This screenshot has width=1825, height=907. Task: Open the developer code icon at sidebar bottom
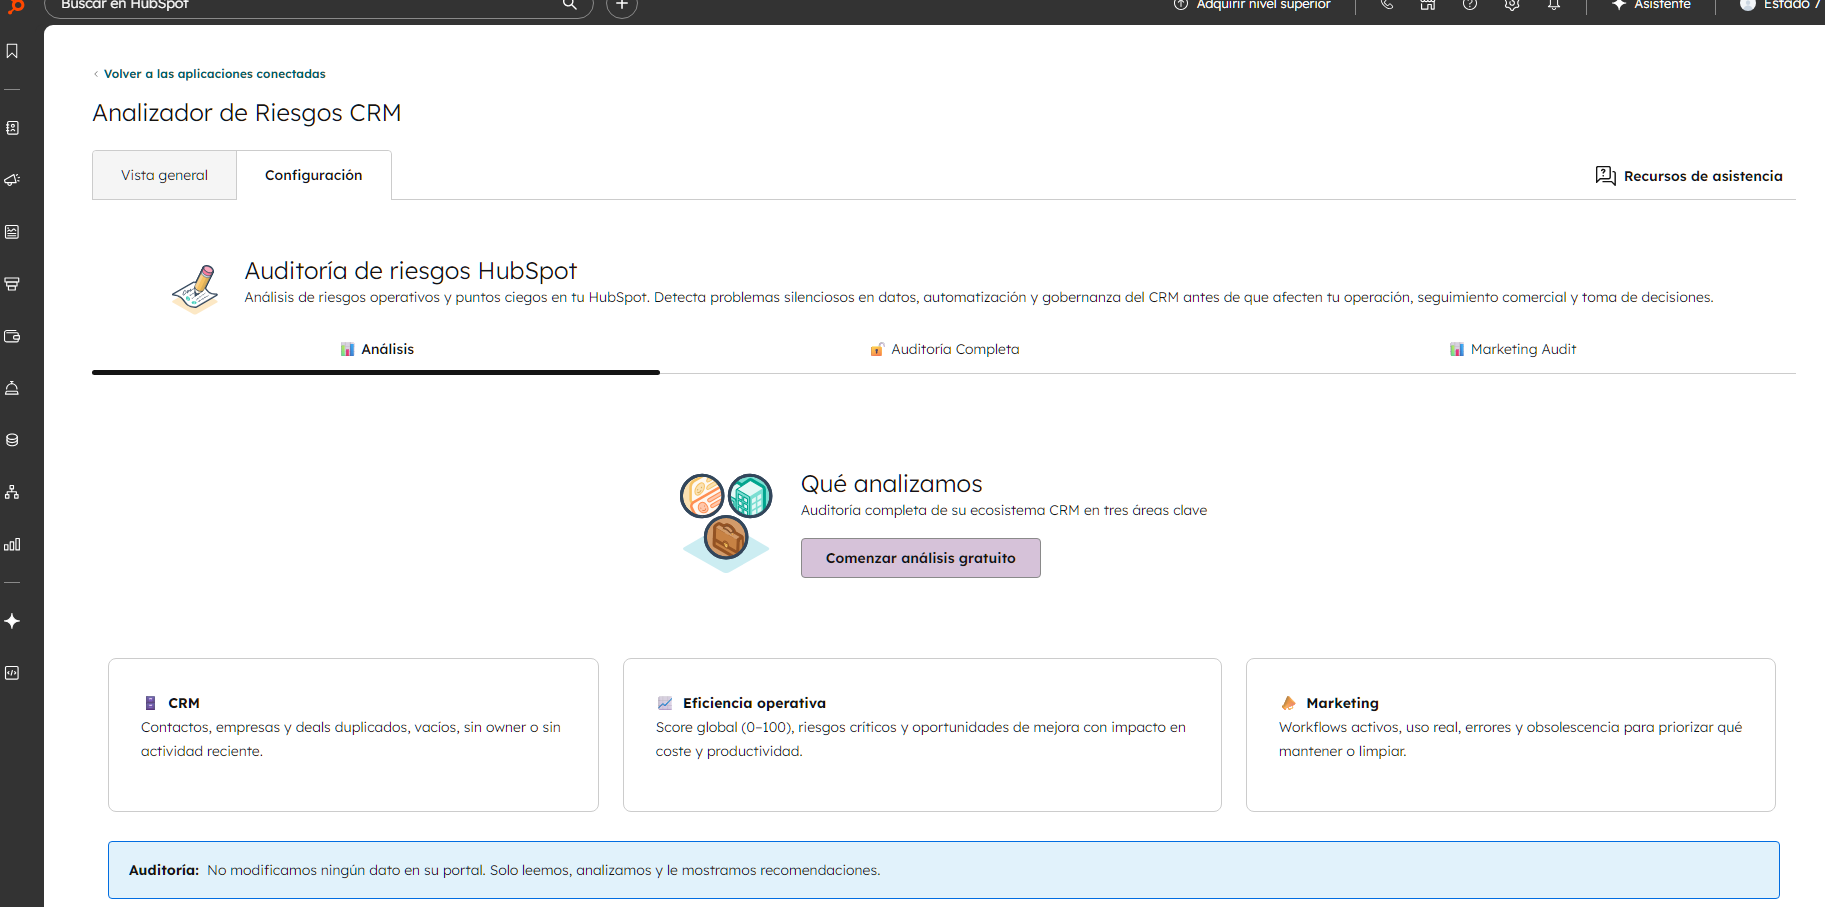click(12, 672)
